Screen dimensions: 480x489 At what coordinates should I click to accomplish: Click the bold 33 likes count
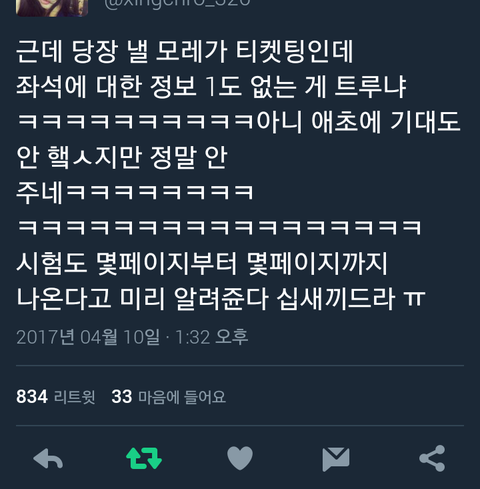tap(122, 397)
